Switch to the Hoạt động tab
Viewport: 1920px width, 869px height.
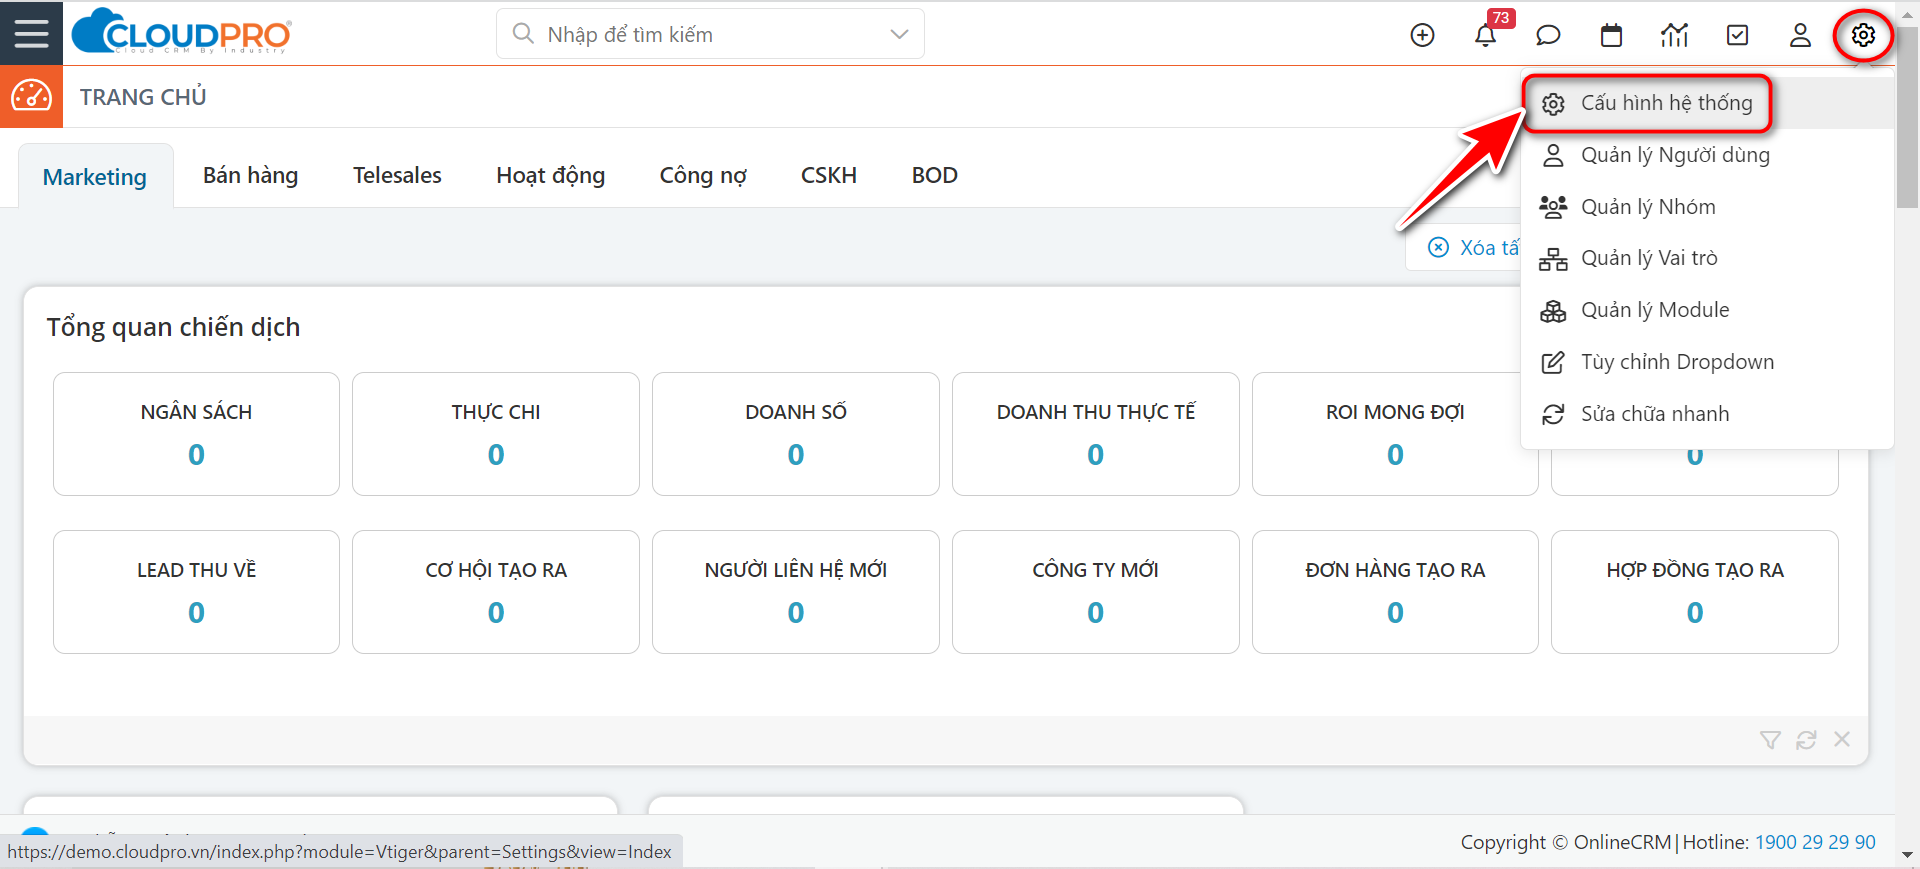551,175
